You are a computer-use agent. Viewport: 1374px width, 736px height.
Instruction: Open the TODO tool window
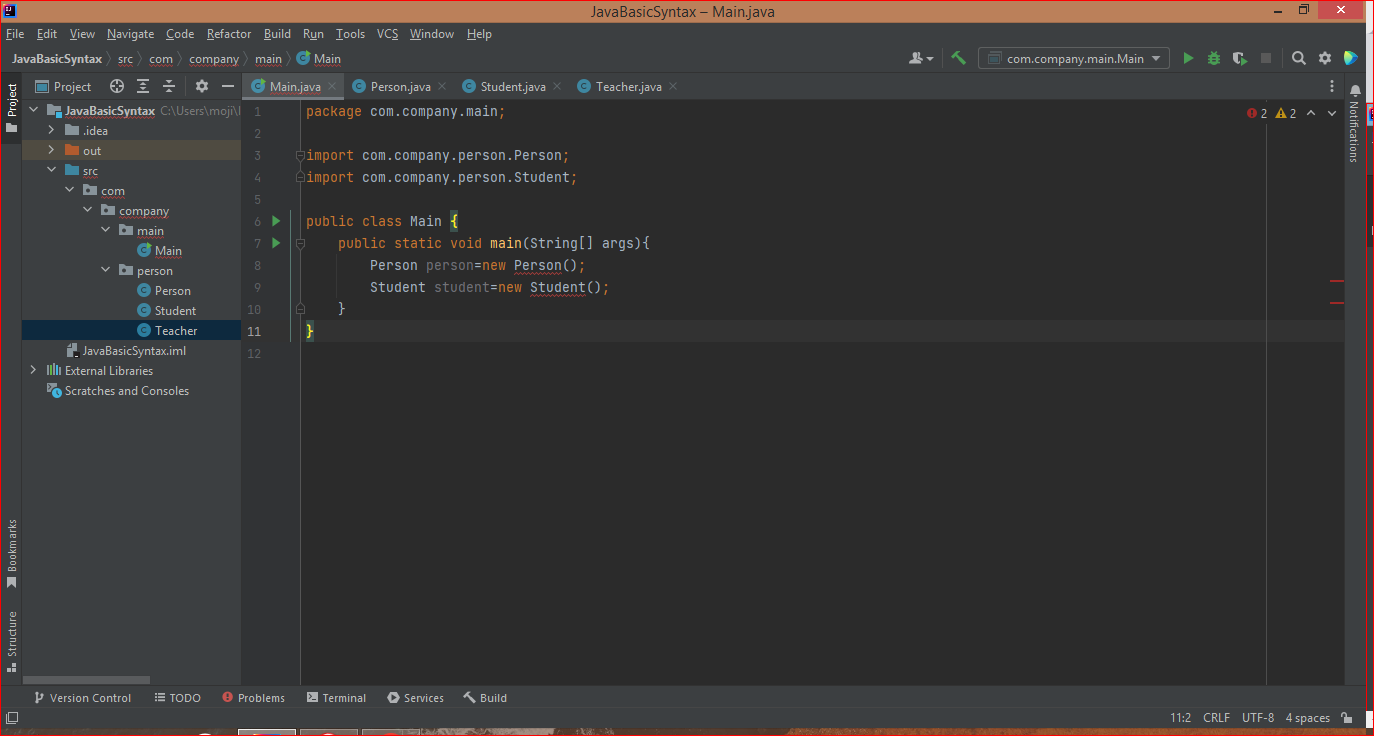(178, 698)
